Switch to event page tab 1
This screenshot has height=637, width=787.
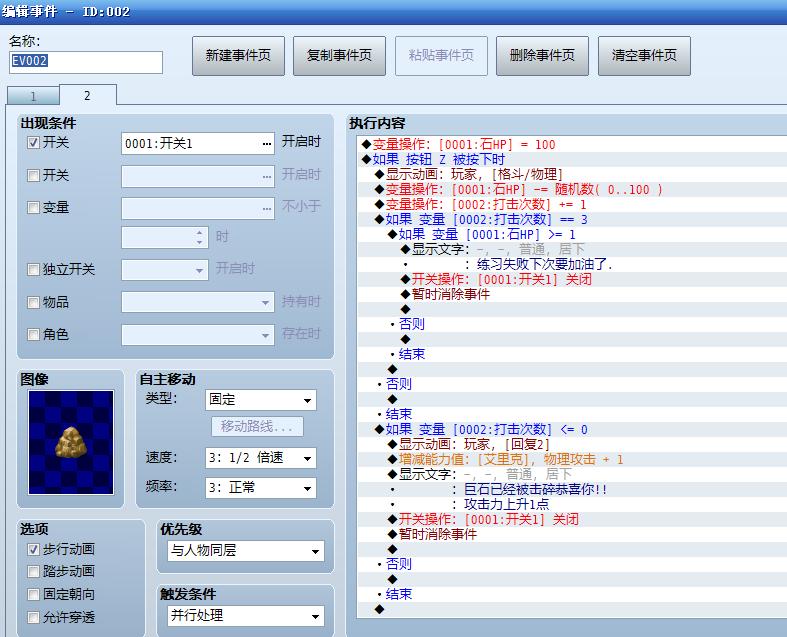33,96
